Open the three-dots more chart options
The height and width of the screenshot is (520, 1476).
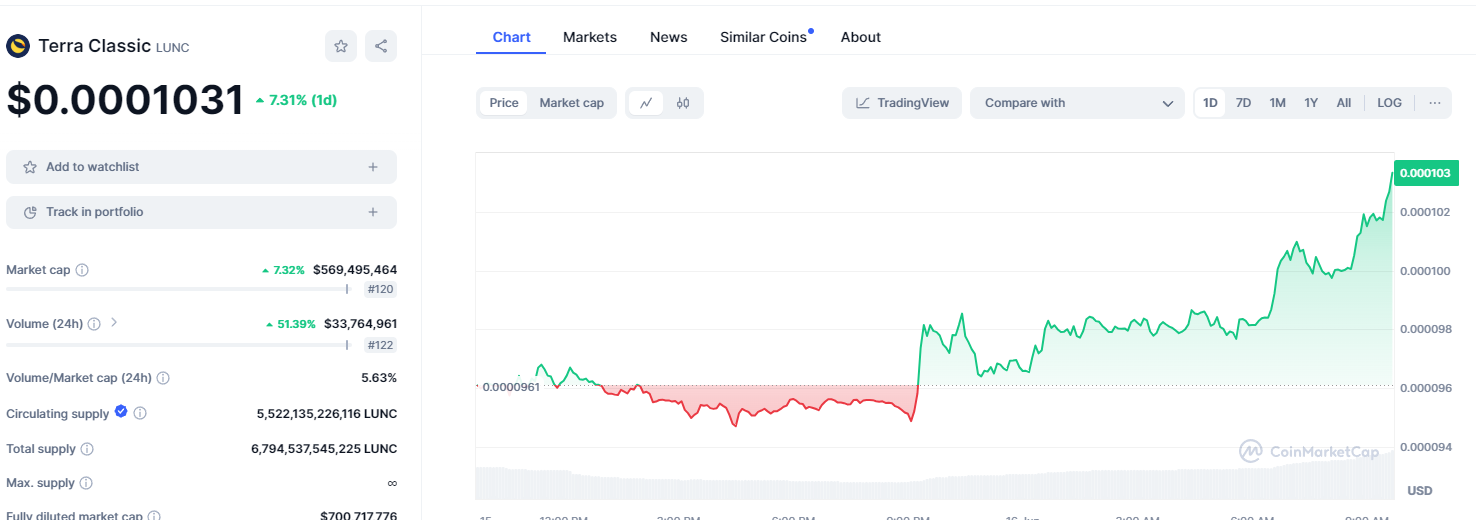pos(1434,103)
